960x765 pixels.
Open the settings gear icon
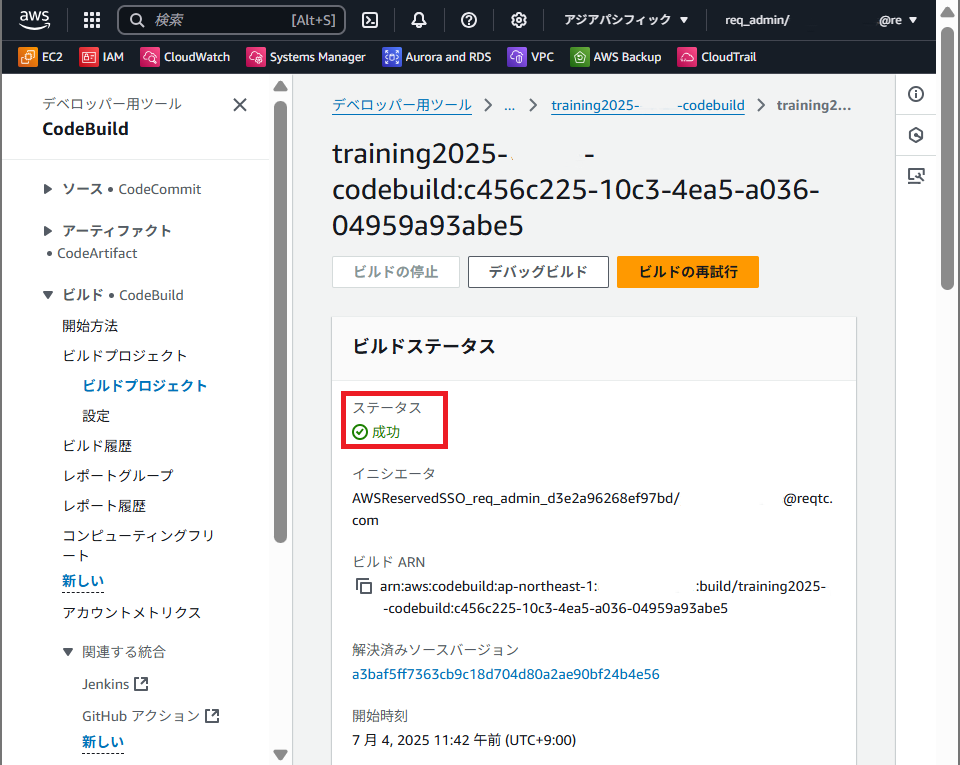pos(519,20)
